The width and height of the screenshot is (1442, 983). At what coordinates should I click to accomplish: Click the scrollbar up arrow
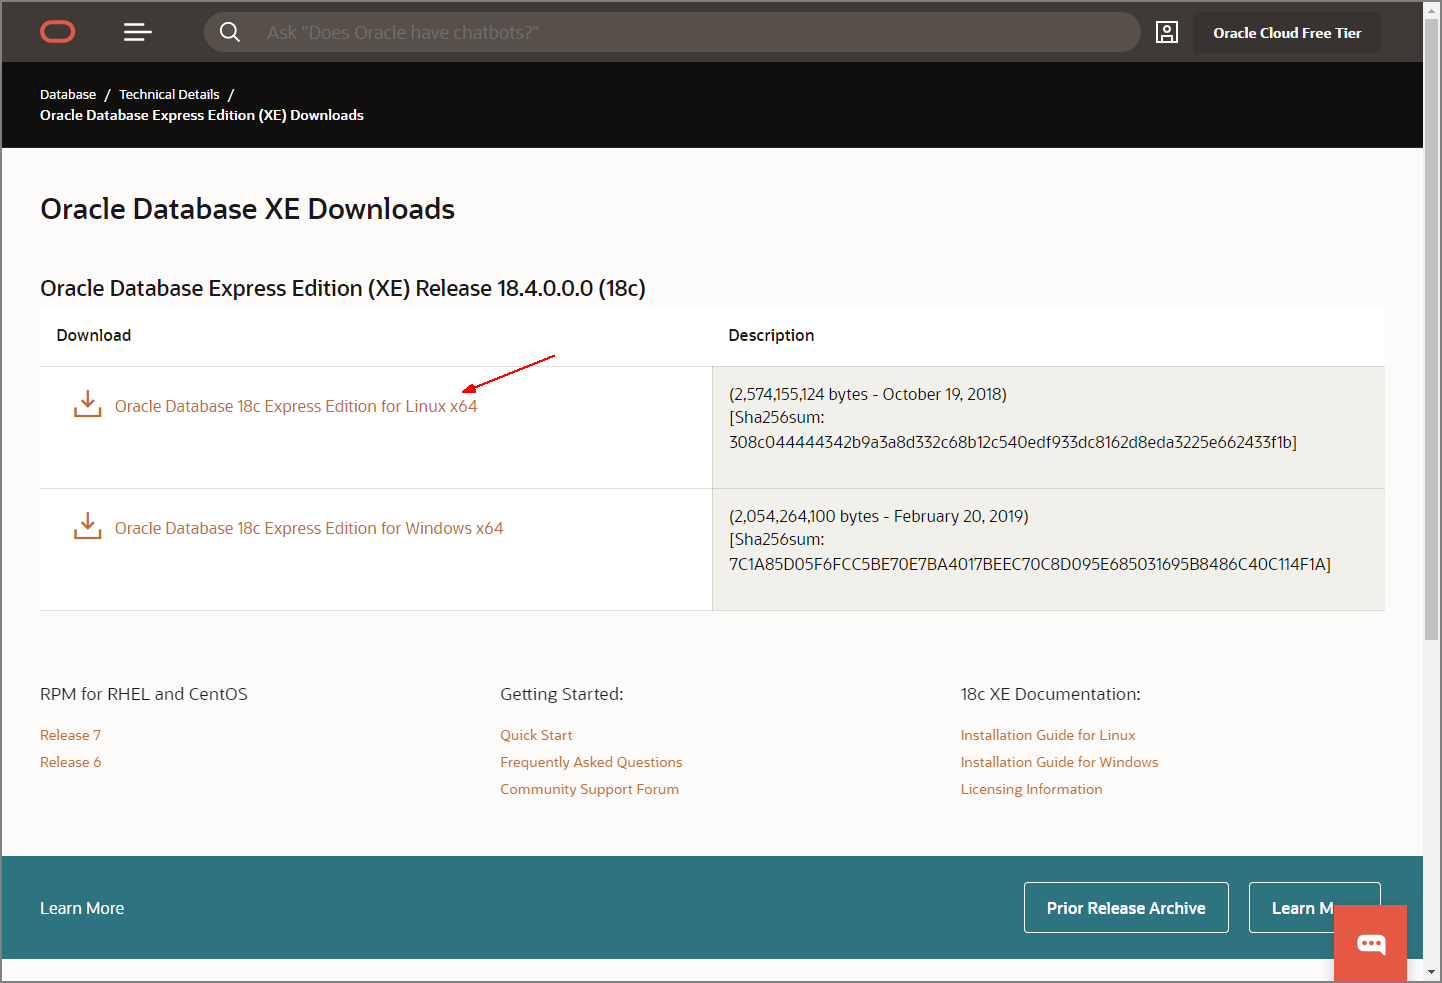click(x=1432, y=10)
